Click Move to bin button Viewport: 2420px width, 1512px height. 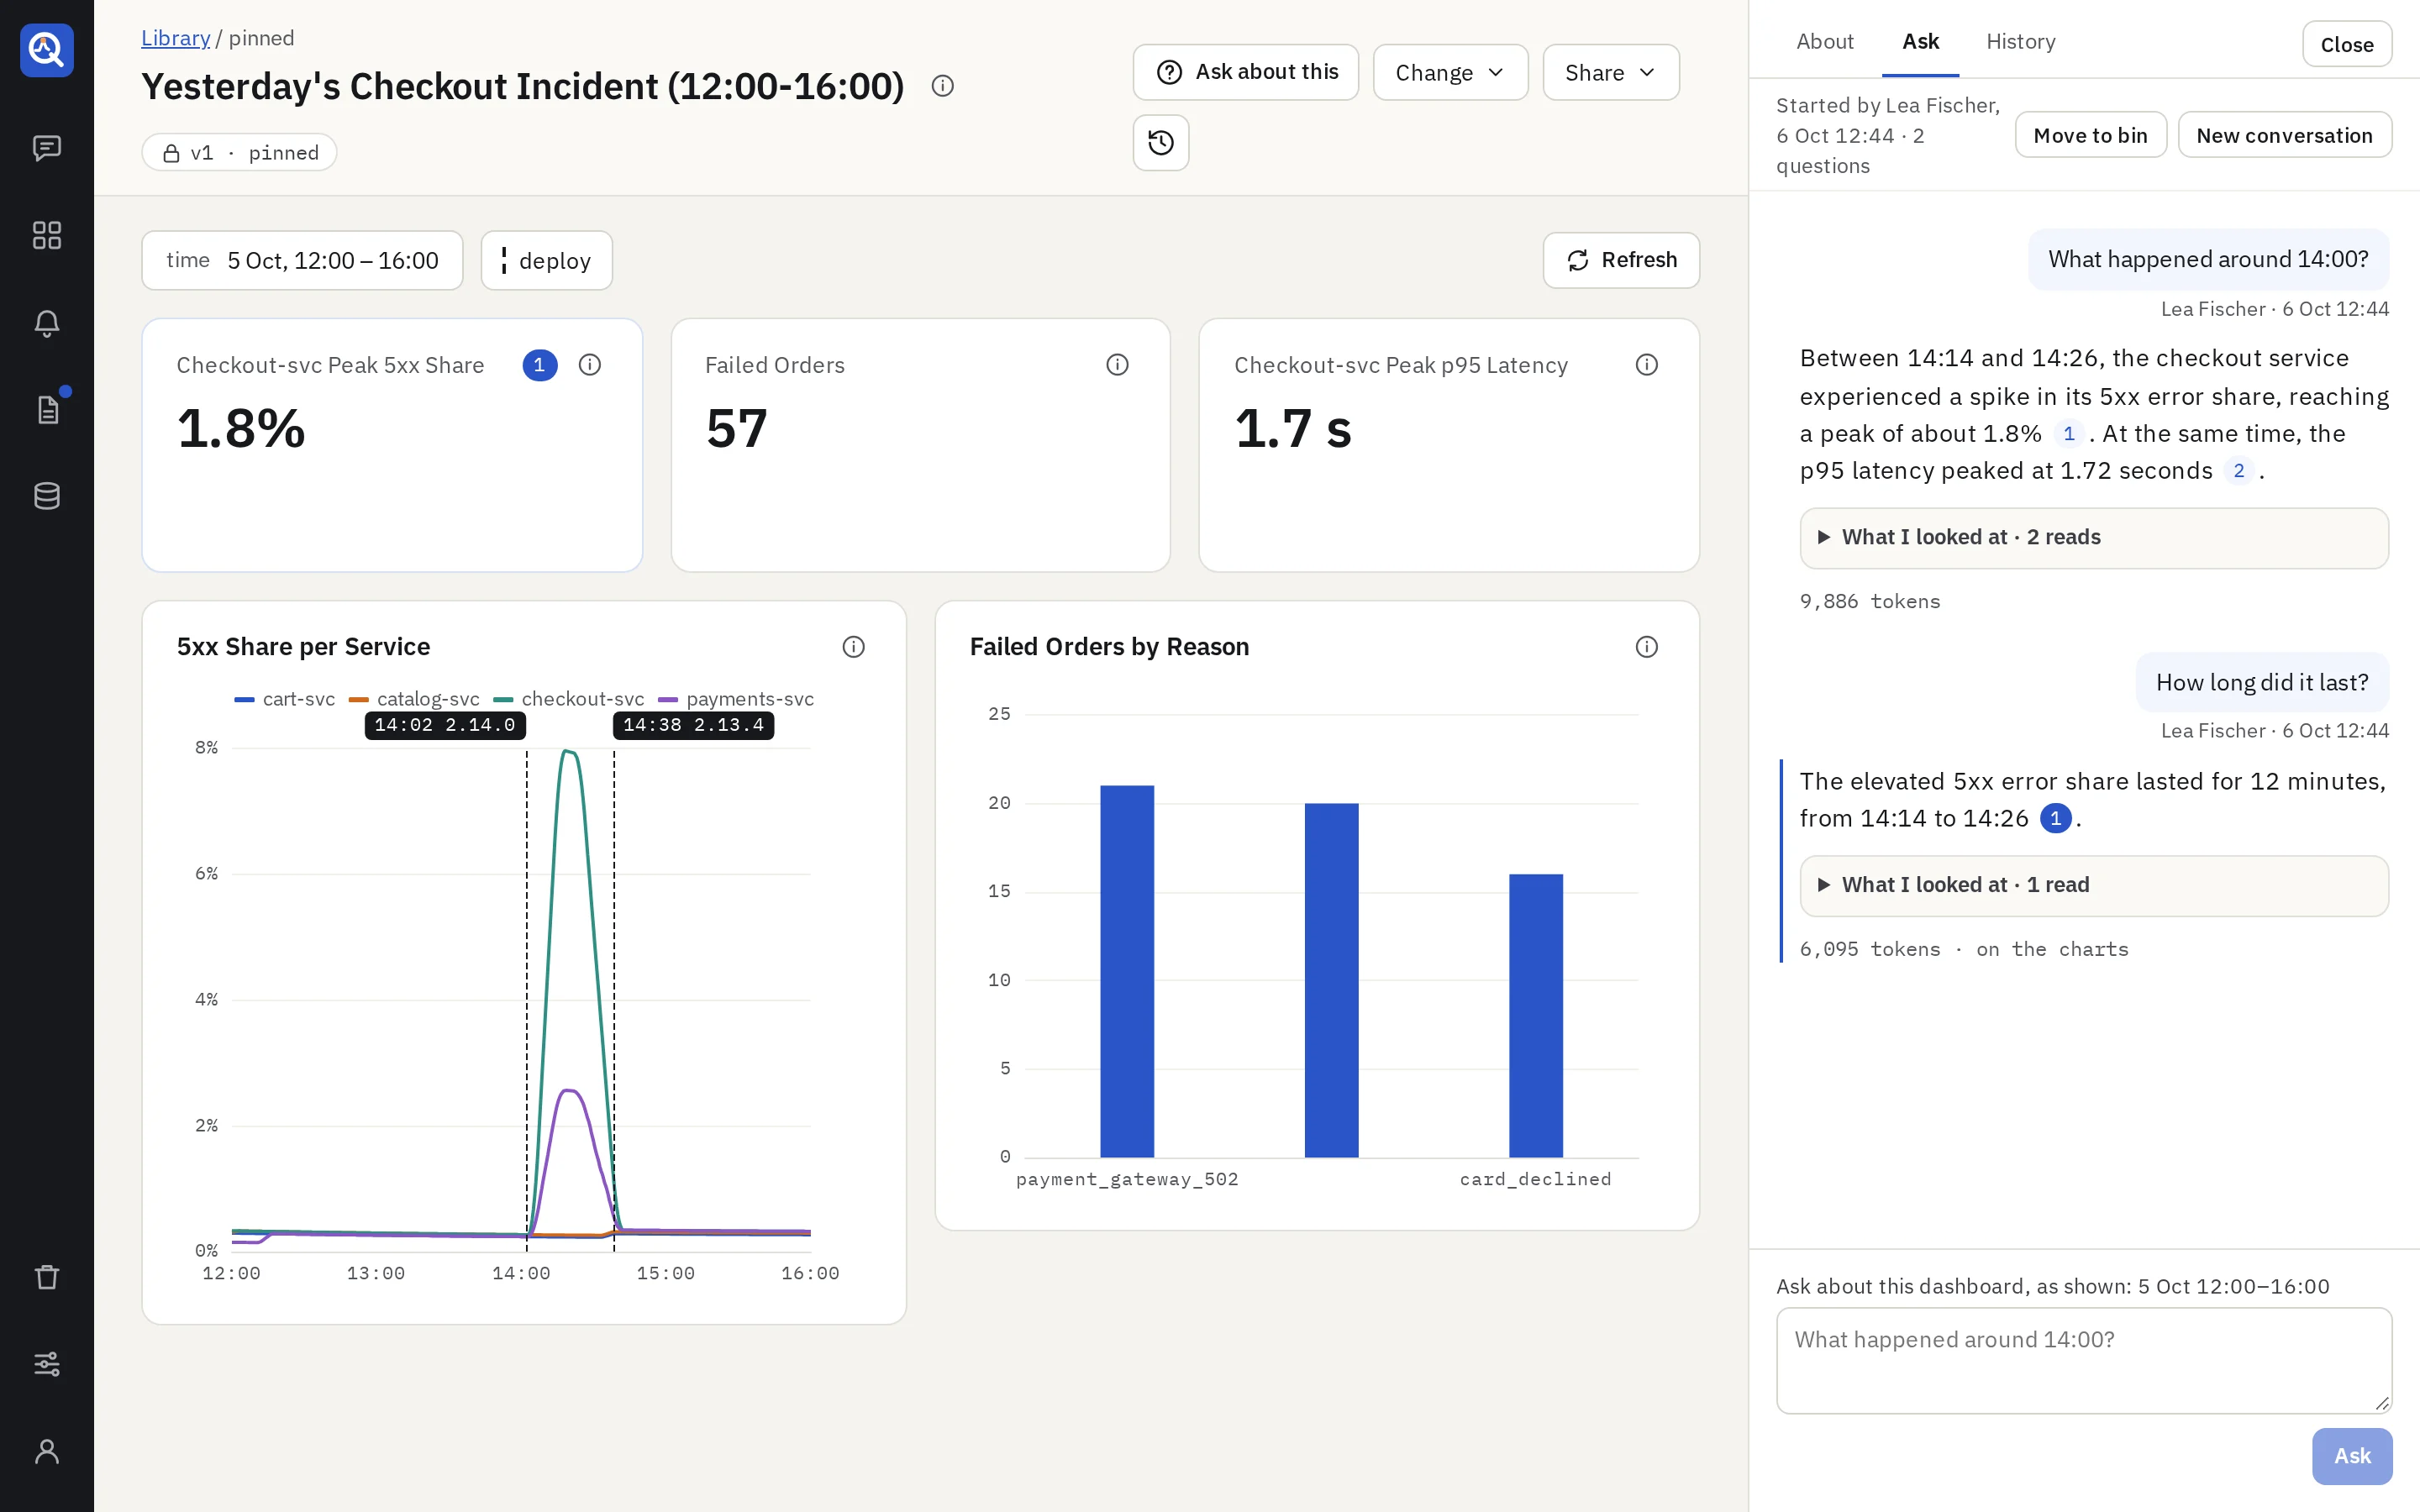pyautogui.click(x=2090, y=135)
